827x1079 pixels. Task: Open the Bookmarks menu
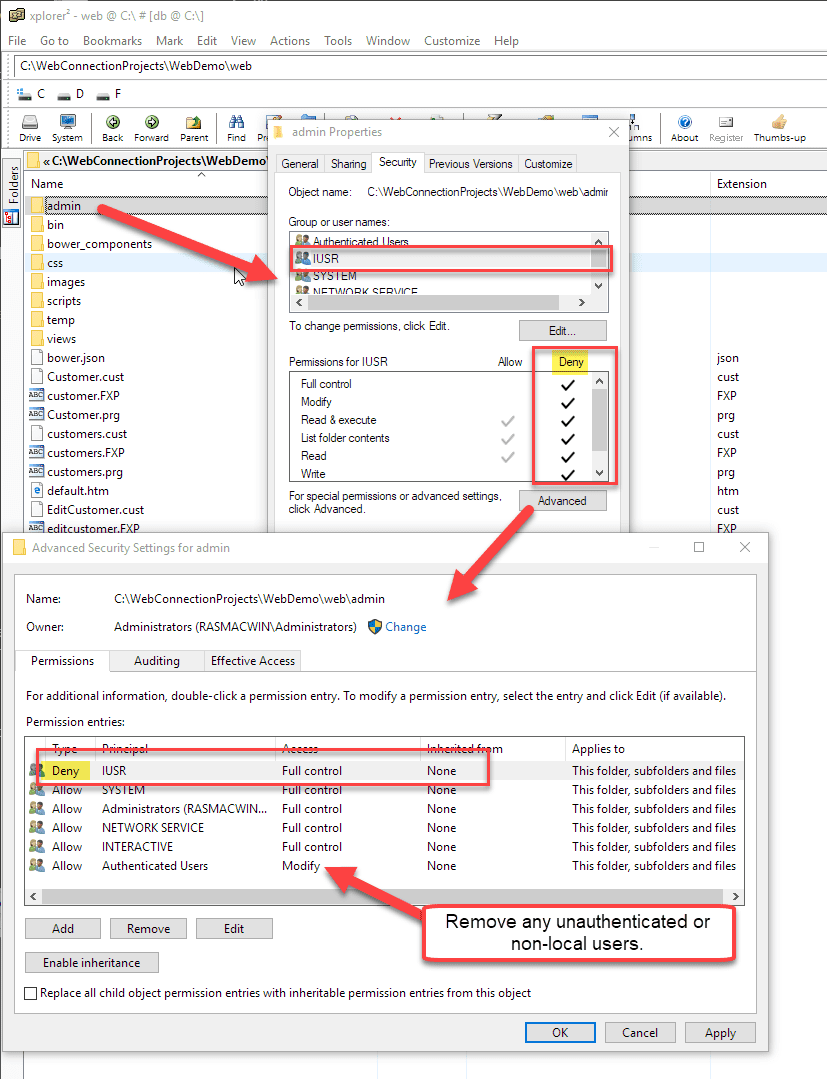[112, 41]
